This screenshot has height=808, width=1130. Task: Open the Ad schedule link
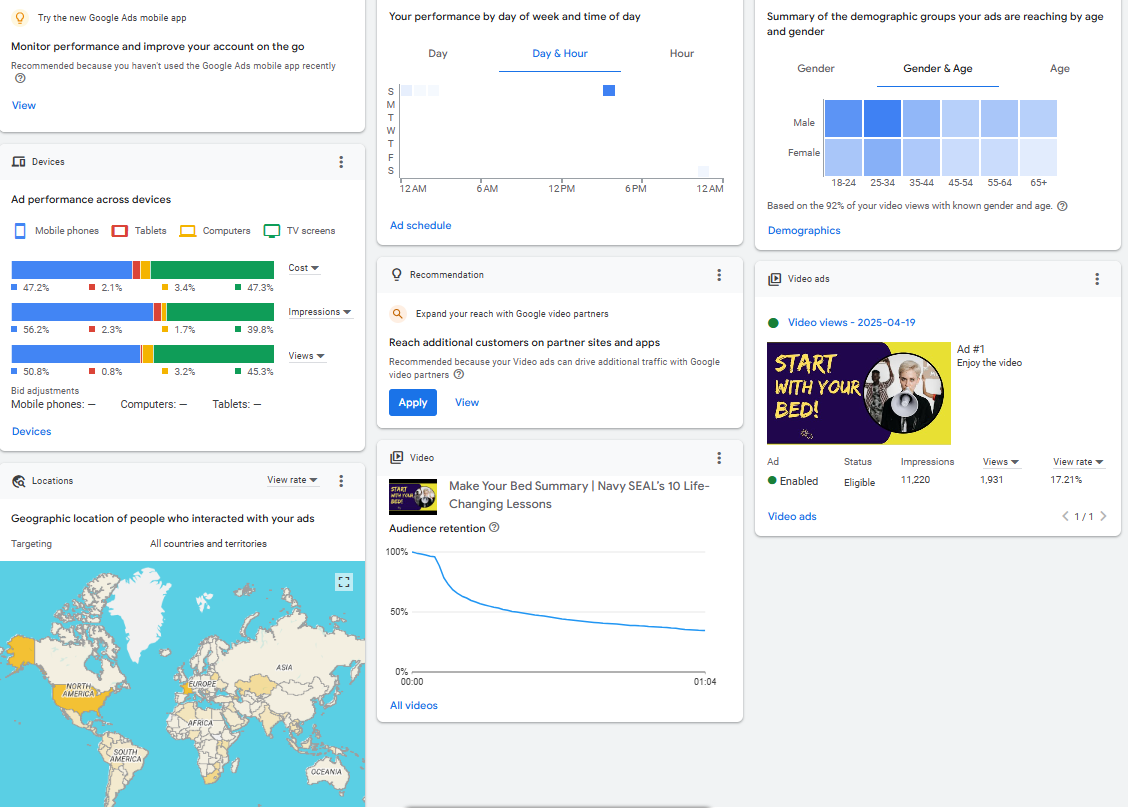421,226
